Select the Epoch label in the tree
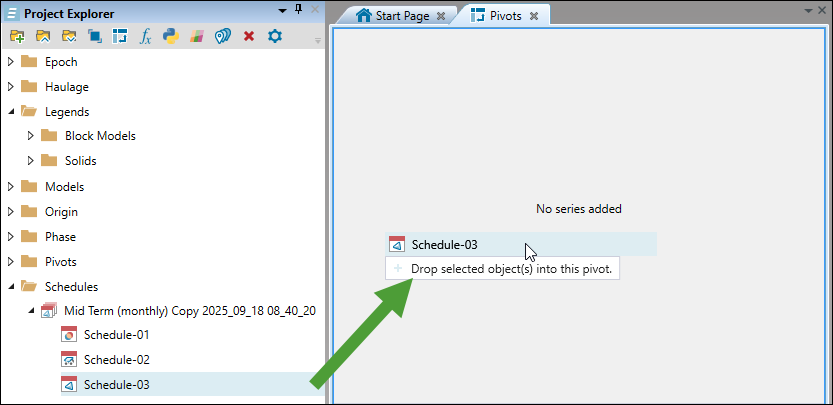This screenshot has width=833, height=405. click(61, 62)
